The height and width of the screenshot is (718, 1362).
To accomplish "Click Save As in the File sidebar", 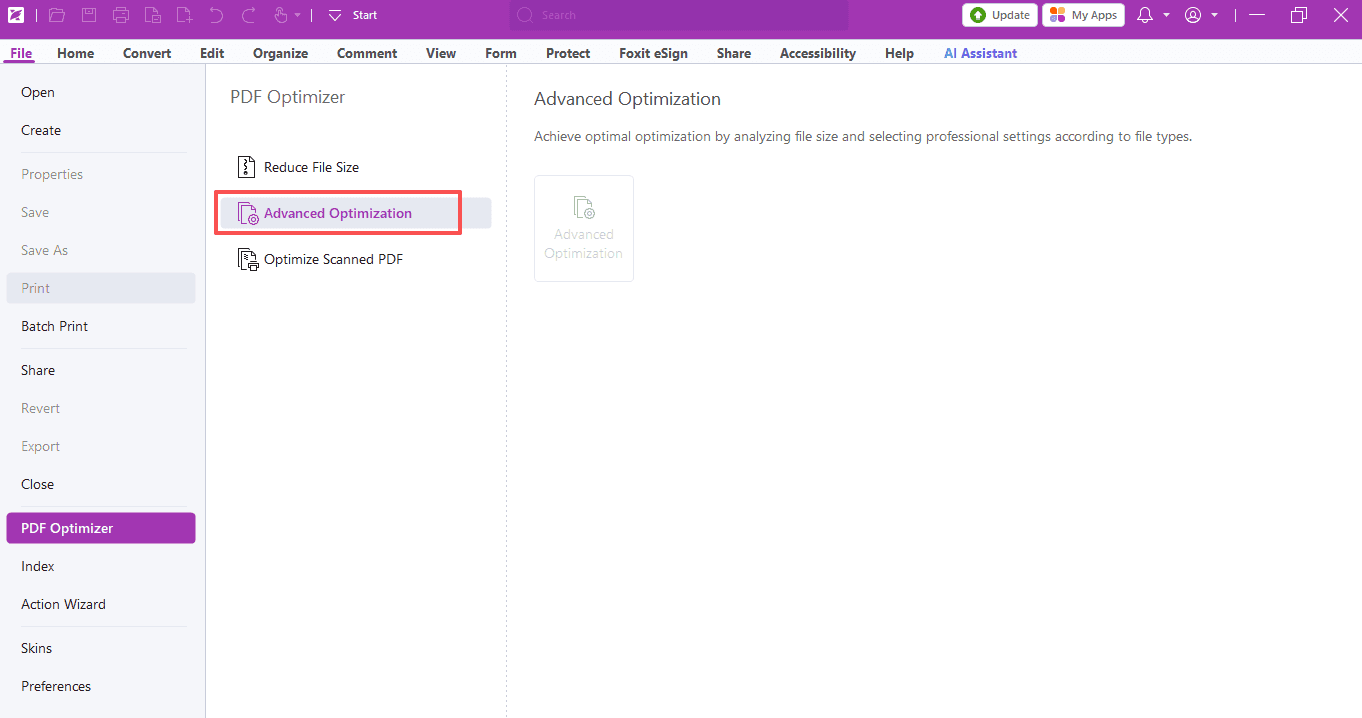I will pyautogui.click(x=101, y=250).
